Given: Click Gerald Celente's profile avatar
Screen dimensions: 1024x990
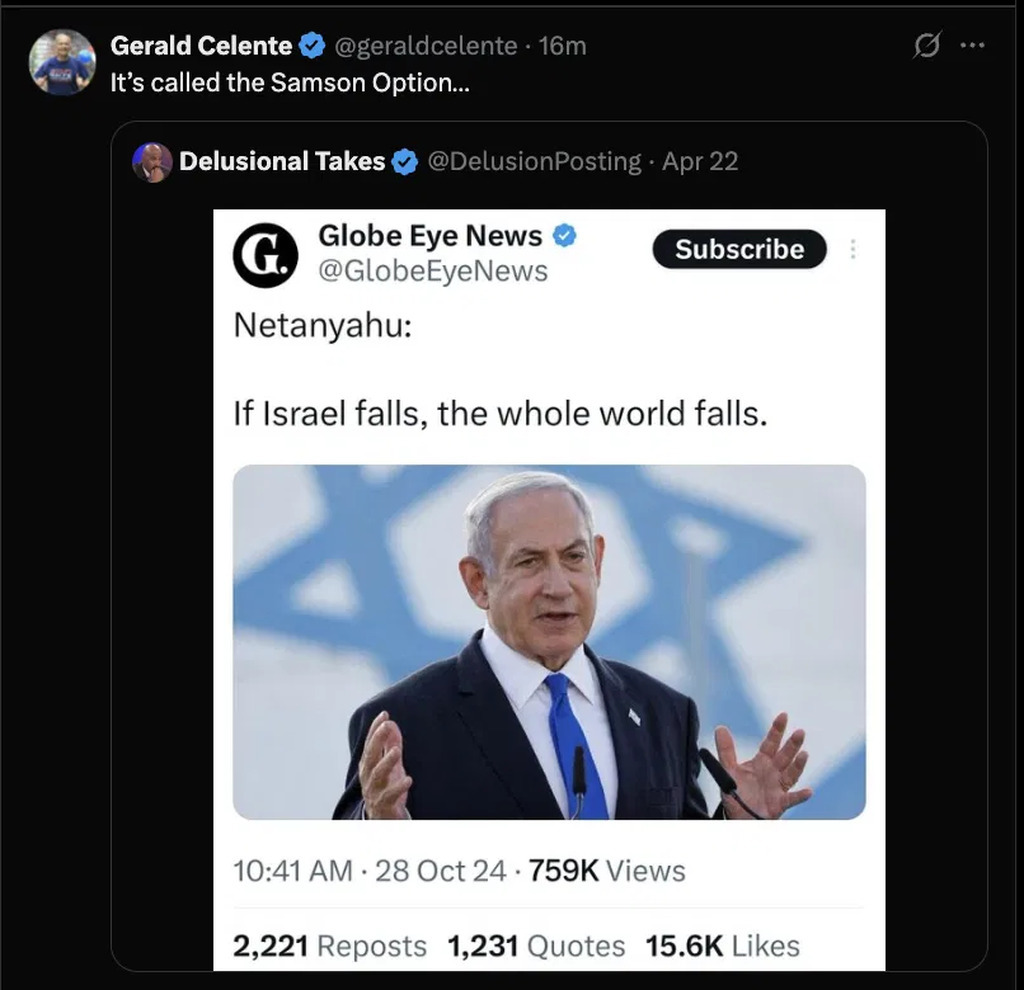Looking at the screenshot, I should (62, 62).
